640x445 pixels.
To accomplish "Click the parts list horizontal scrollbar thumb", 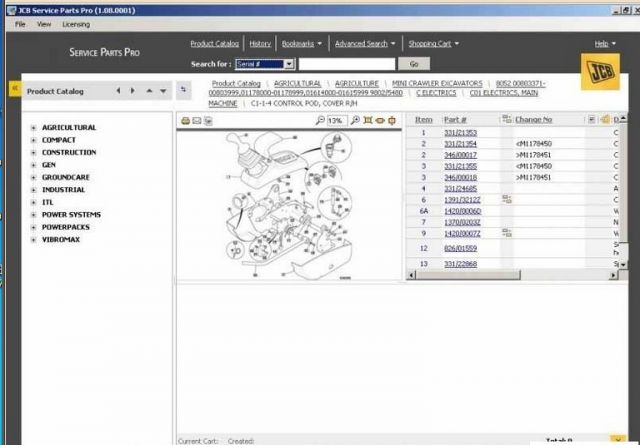I will (468, 275).
